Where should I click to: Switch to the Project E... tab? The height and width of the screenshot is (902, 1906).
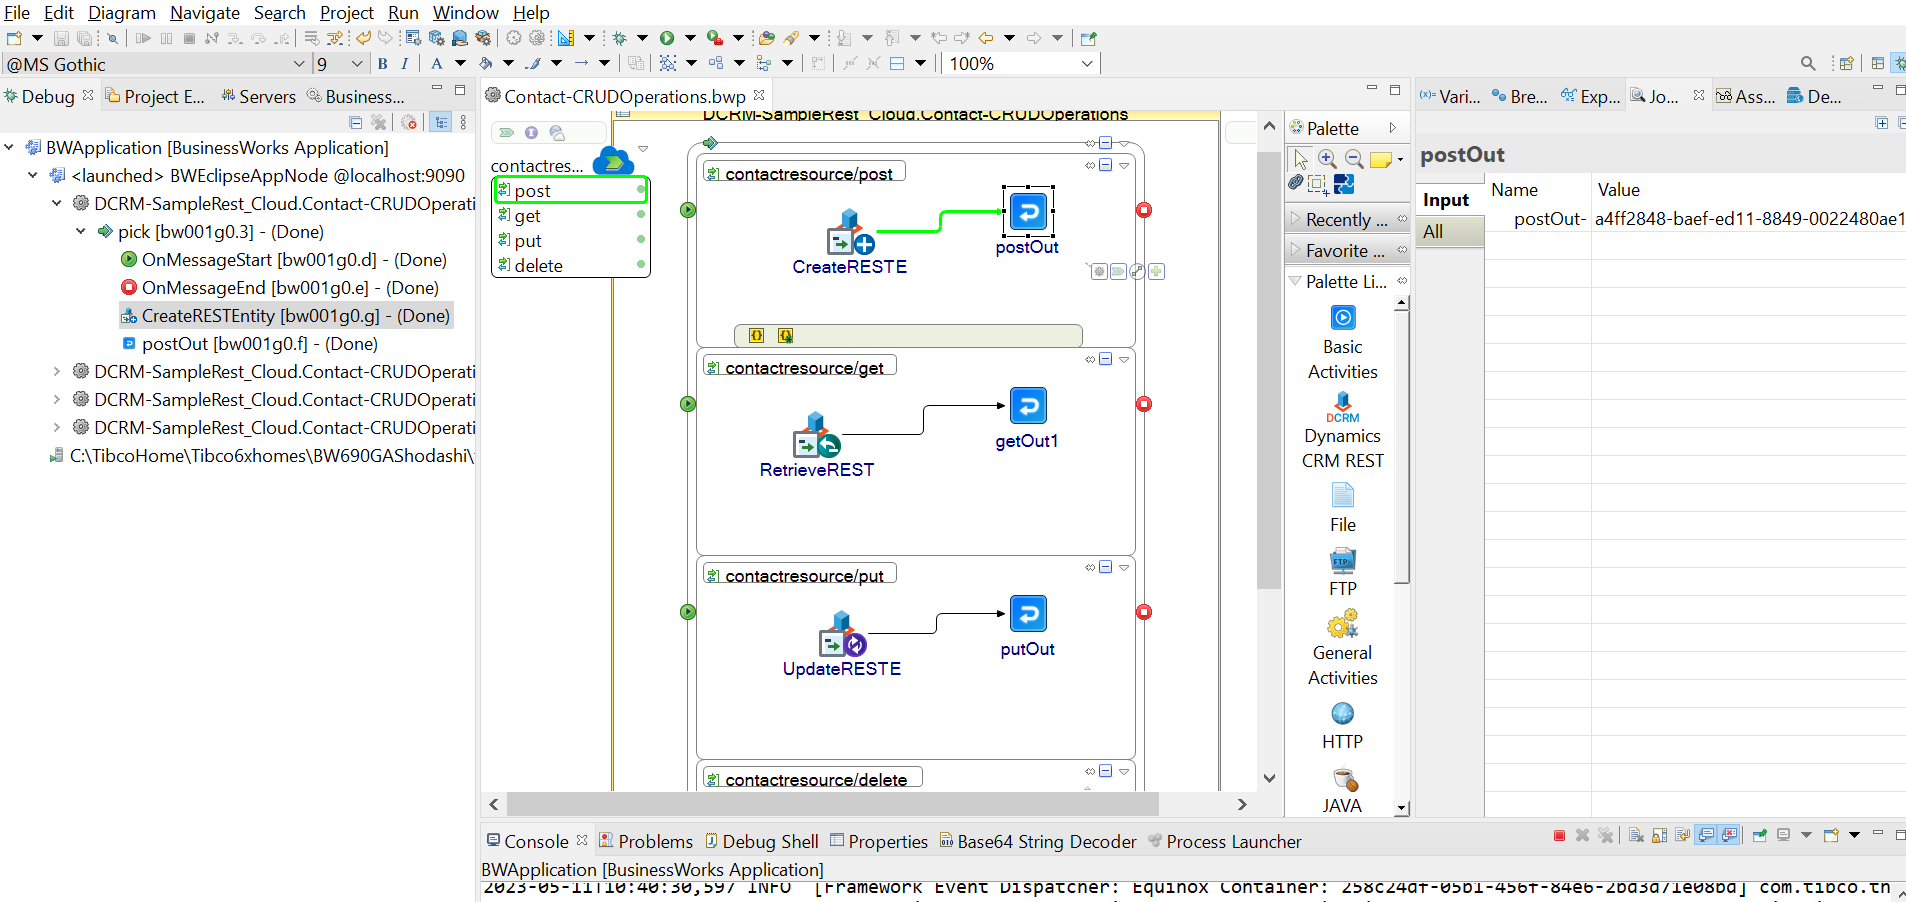click(155, 96)
